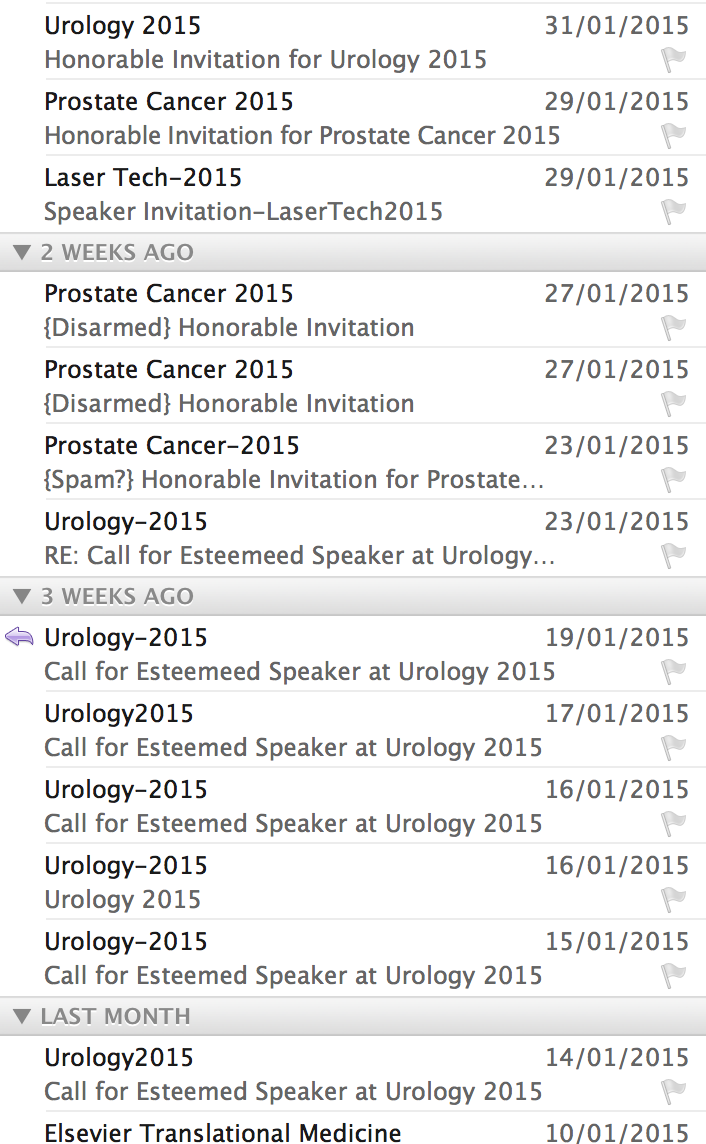This screenshot has height=1144, width=706.
Task: Flag the Prostate Cancer 2015 email from 29/01/2015
Action: pyautogui.click(x=675, y=136)
